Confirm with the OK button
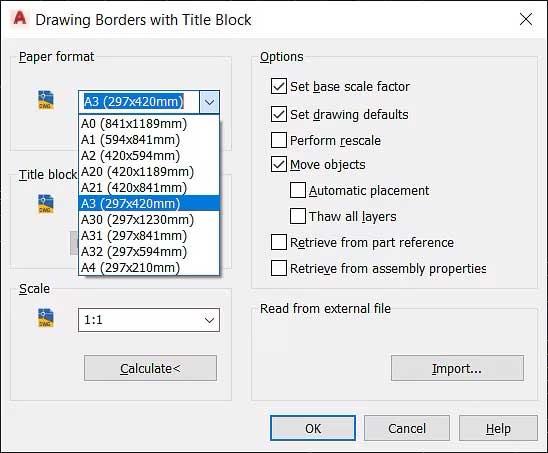The image size is (548, 453). tap(313, 428)
